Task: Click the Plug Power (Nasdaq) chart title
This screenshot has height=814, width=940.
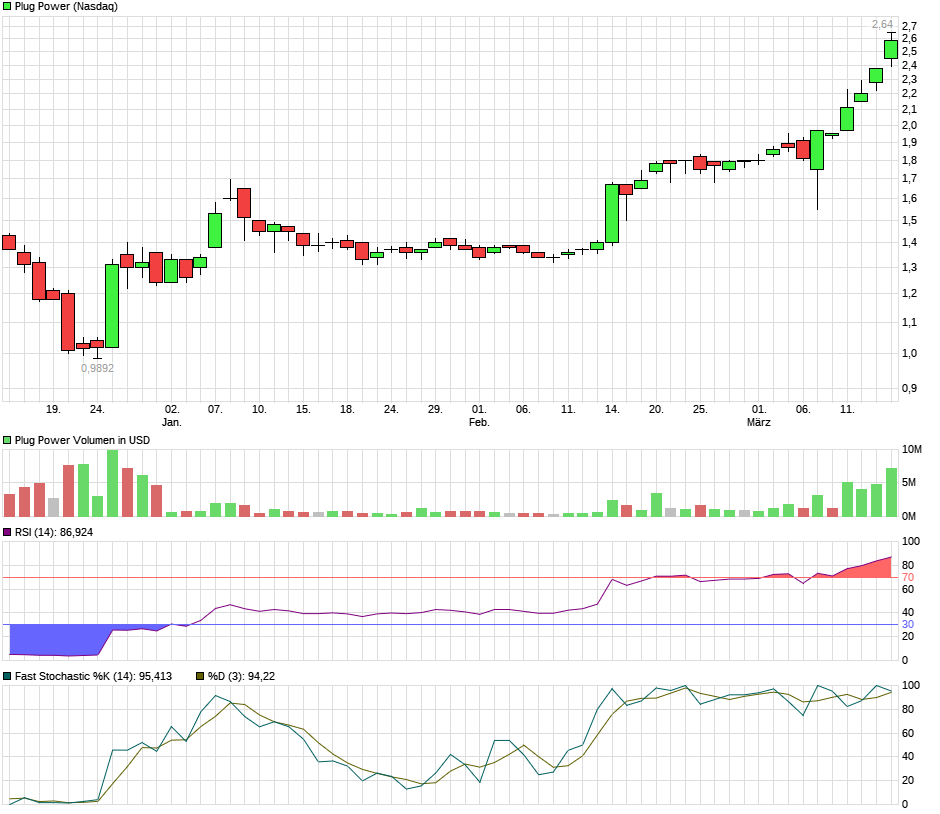Action: point(67,7)
